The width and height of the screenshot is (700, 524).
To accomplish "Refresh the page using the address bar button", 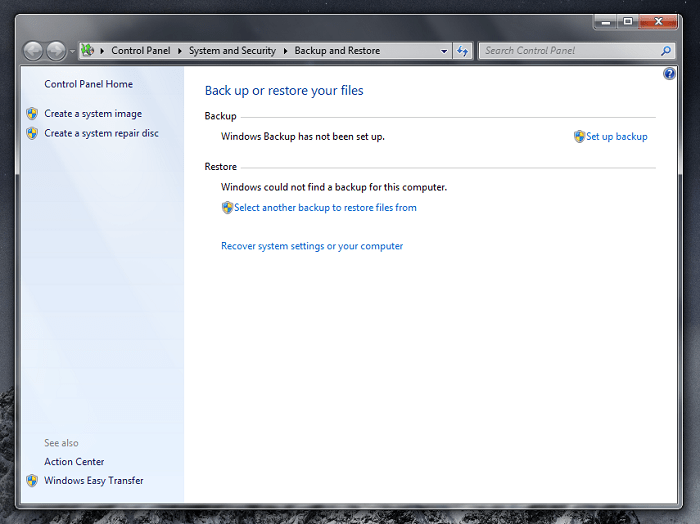I will pos(463,50).
